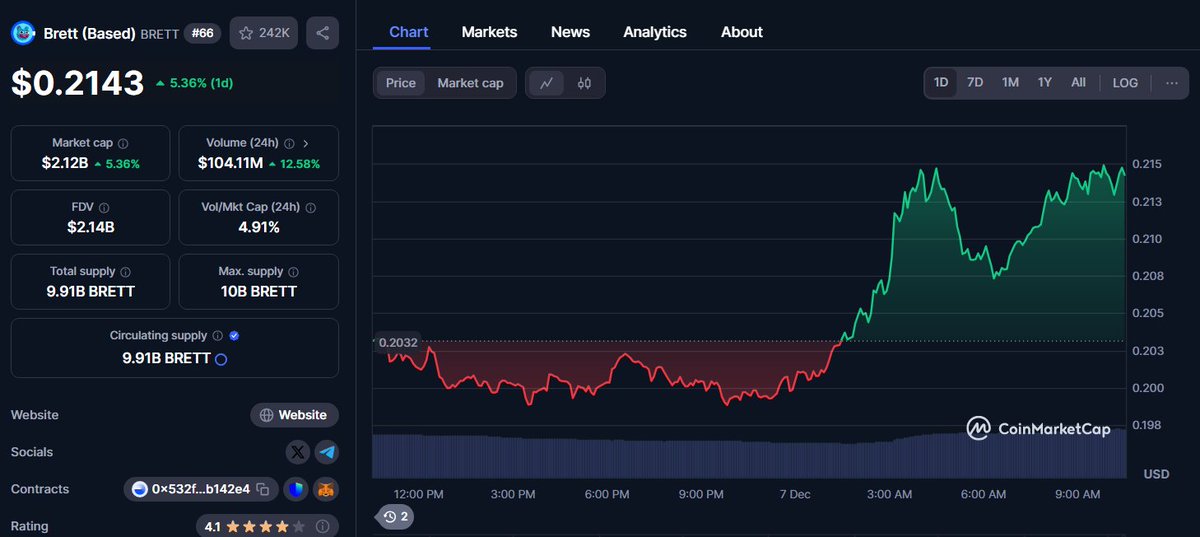This screenshot has height=537, width=1200.
Task: Select the 1M time range
Action: (x=1010, y=83)
